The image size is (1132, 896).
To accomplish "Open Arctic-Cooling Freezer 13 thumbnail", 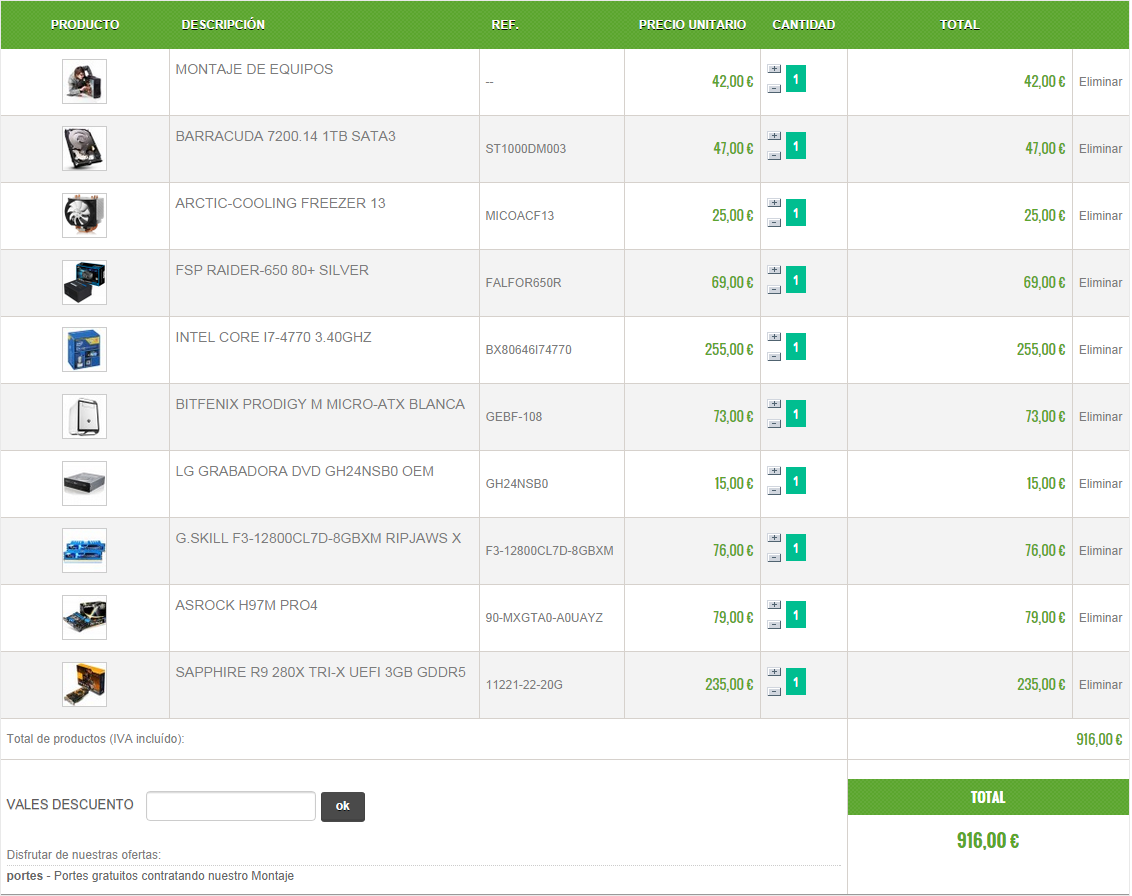I will (x=84, y=216).
